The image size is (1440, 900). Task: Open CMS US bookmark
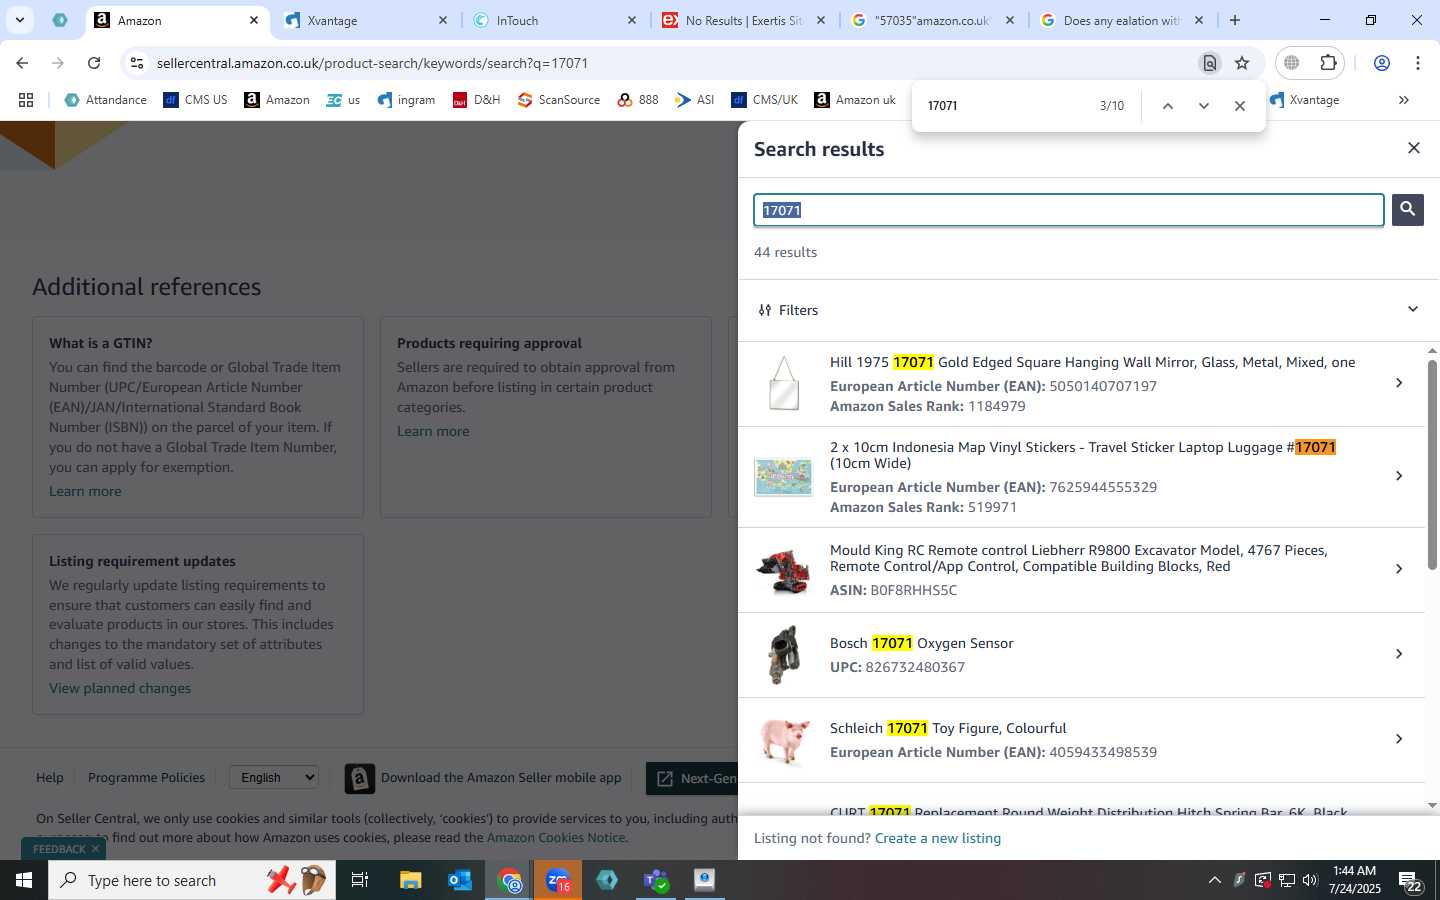[x=196, y=100]
